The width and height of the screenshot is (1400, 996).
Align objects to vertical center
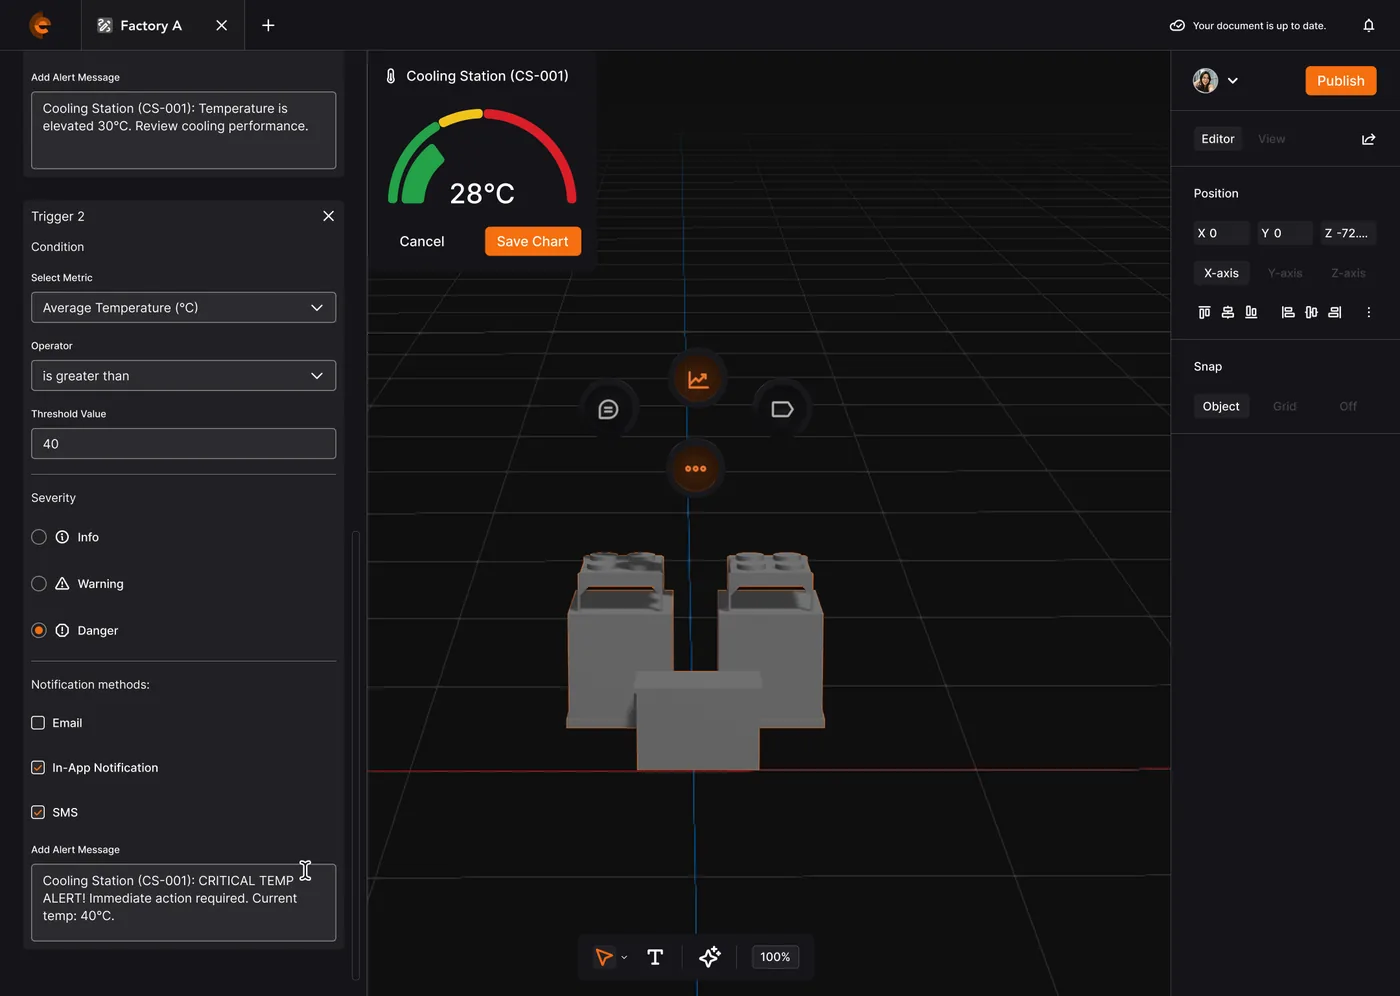[x=1228, y=312]
